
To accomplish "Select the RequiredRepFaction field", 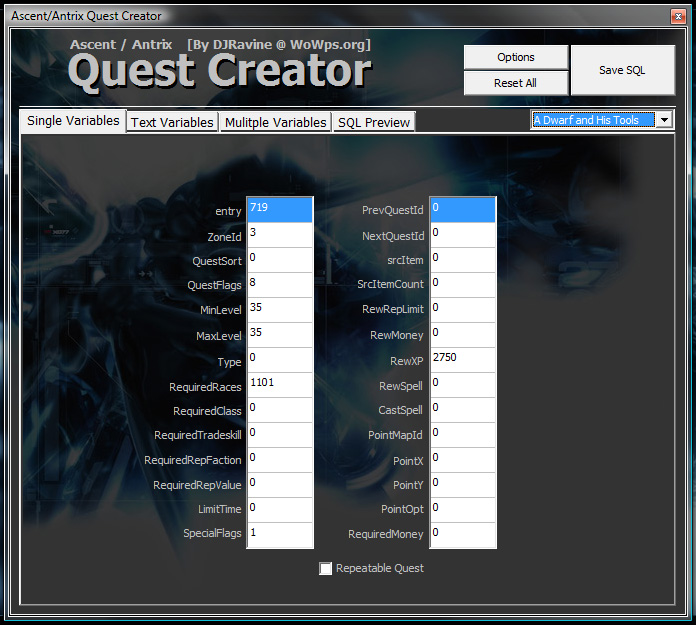I will click(x=280, y=460).
